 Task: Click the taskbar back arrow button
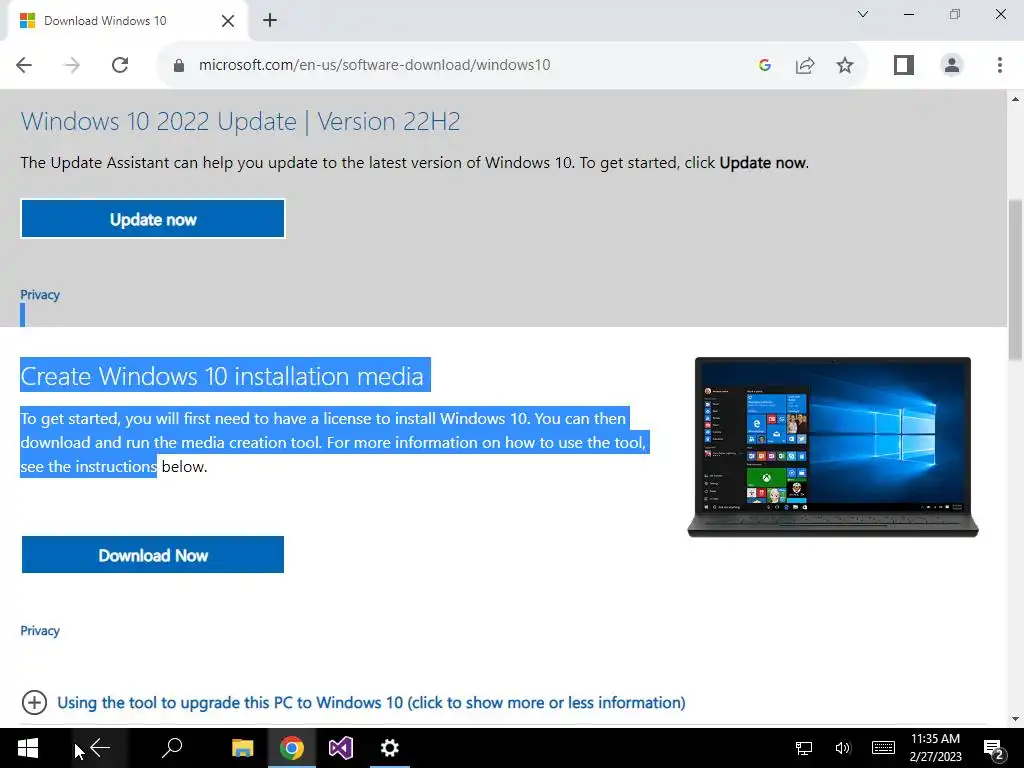100,748
